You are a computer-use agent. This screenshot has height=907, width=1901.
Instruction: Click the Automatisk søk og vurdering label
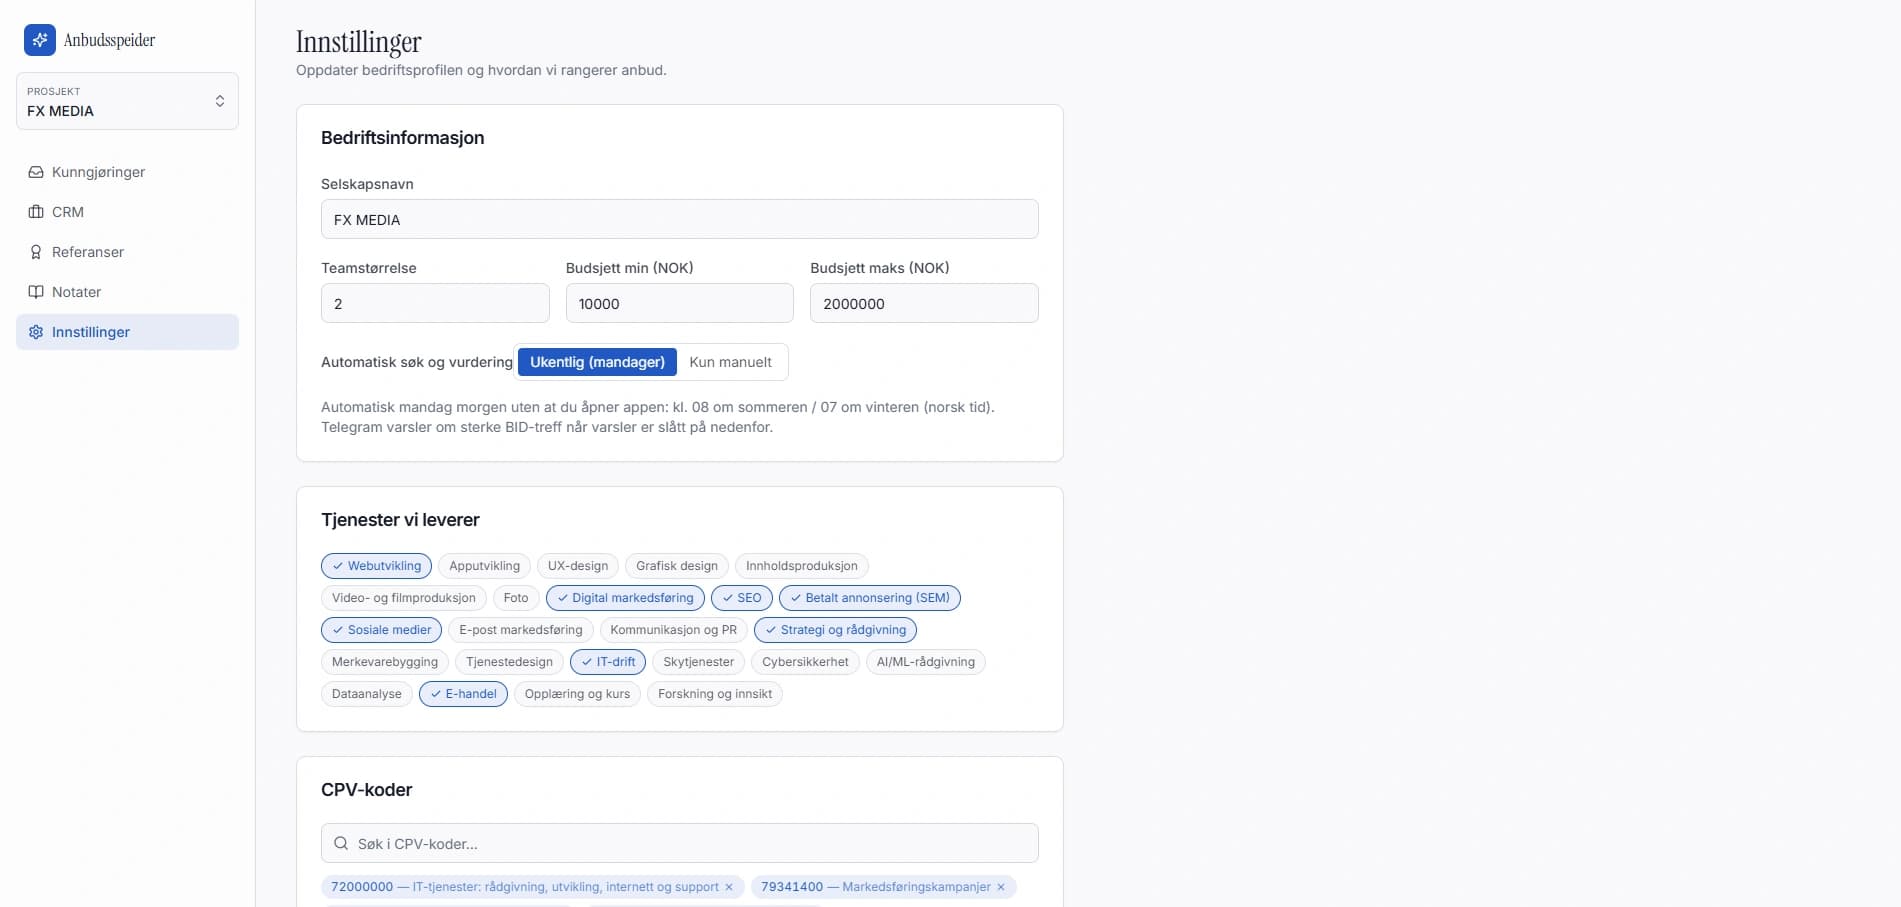417,362
